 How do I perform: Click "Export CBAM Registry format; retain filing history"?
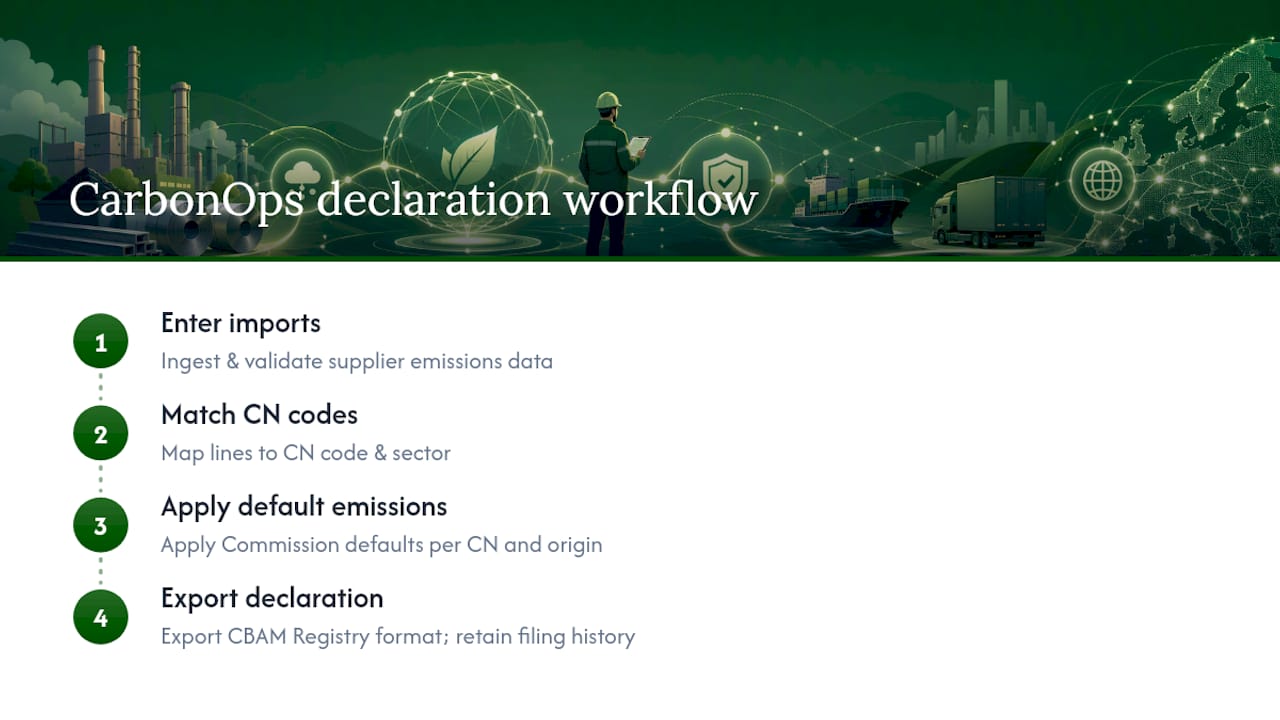398,637
